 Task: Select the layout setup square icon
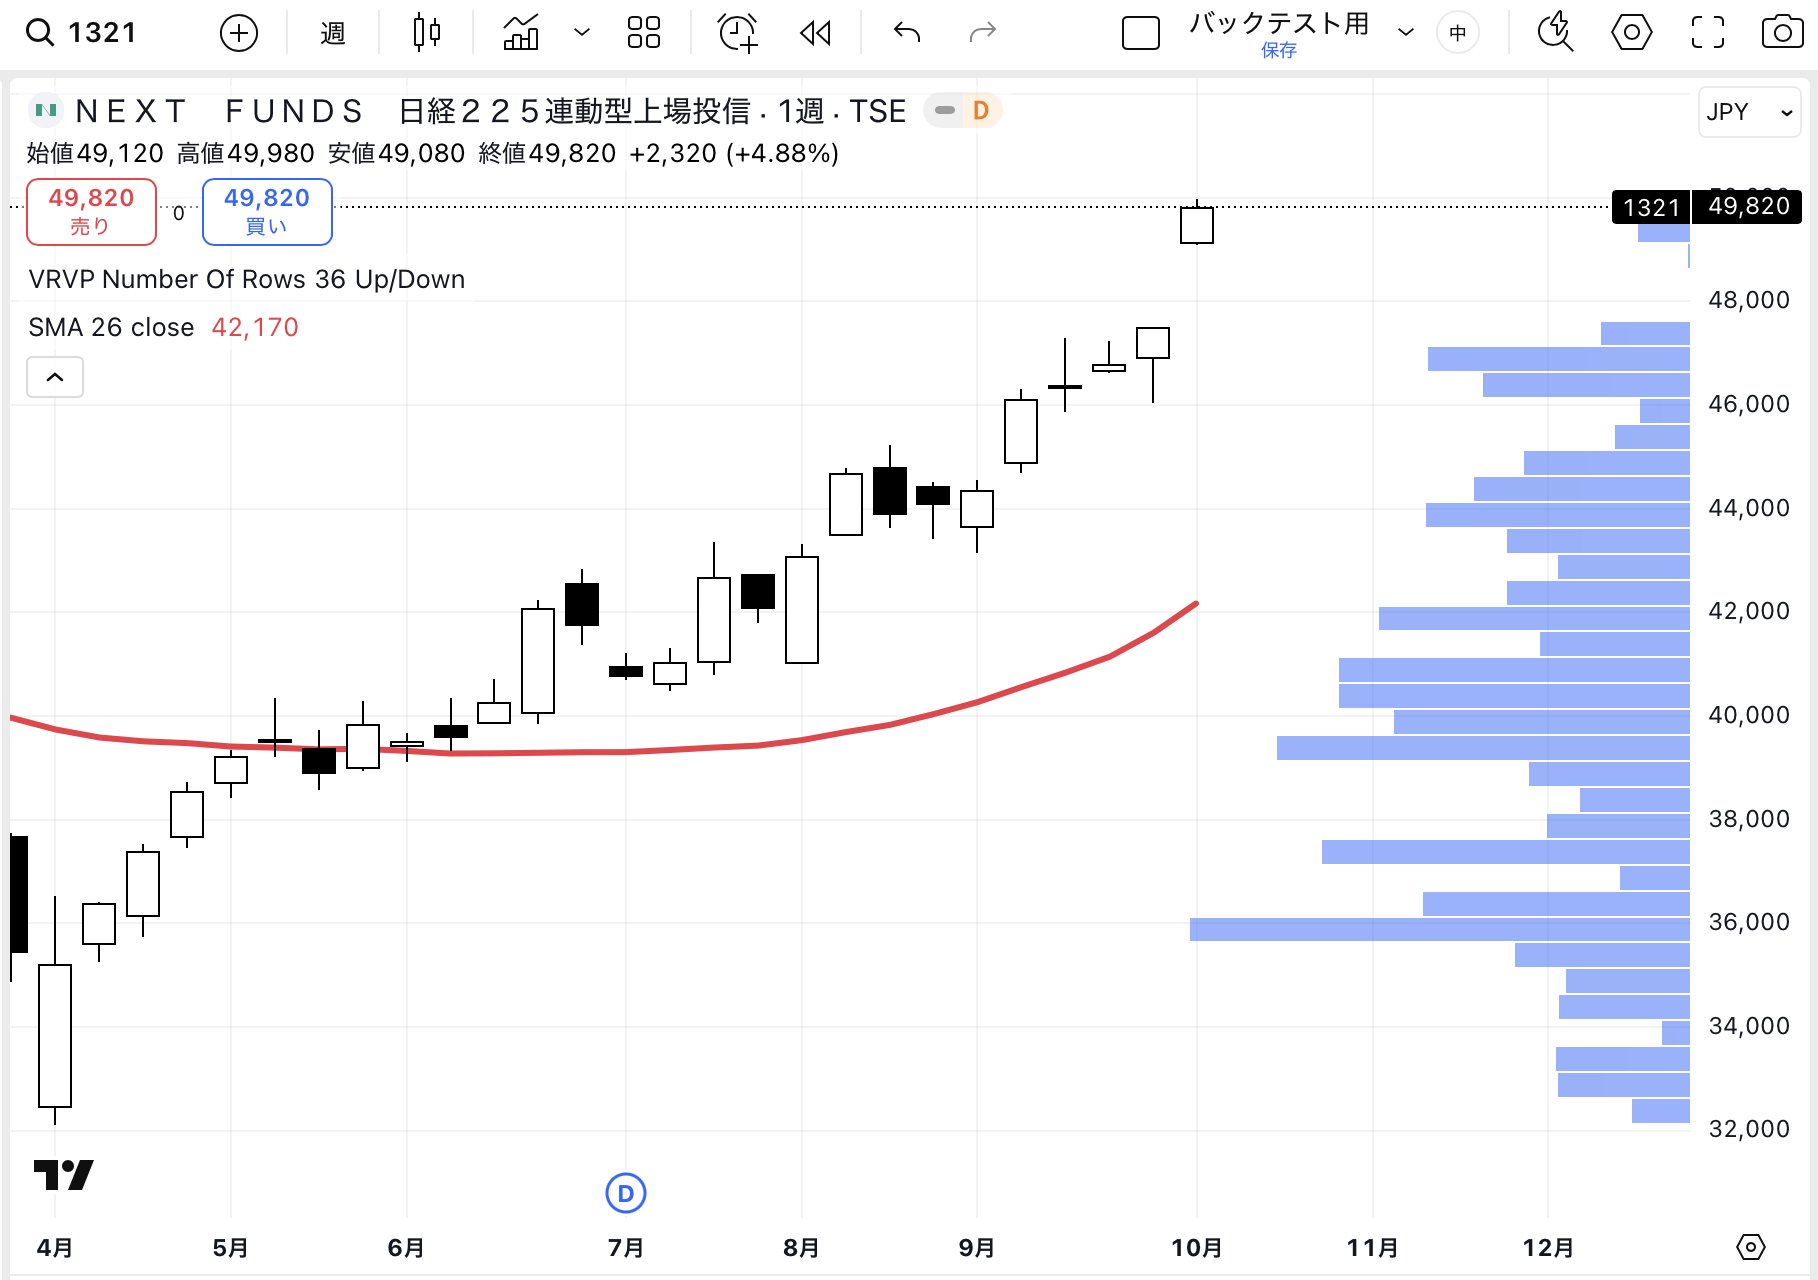tap(1140, 33)
